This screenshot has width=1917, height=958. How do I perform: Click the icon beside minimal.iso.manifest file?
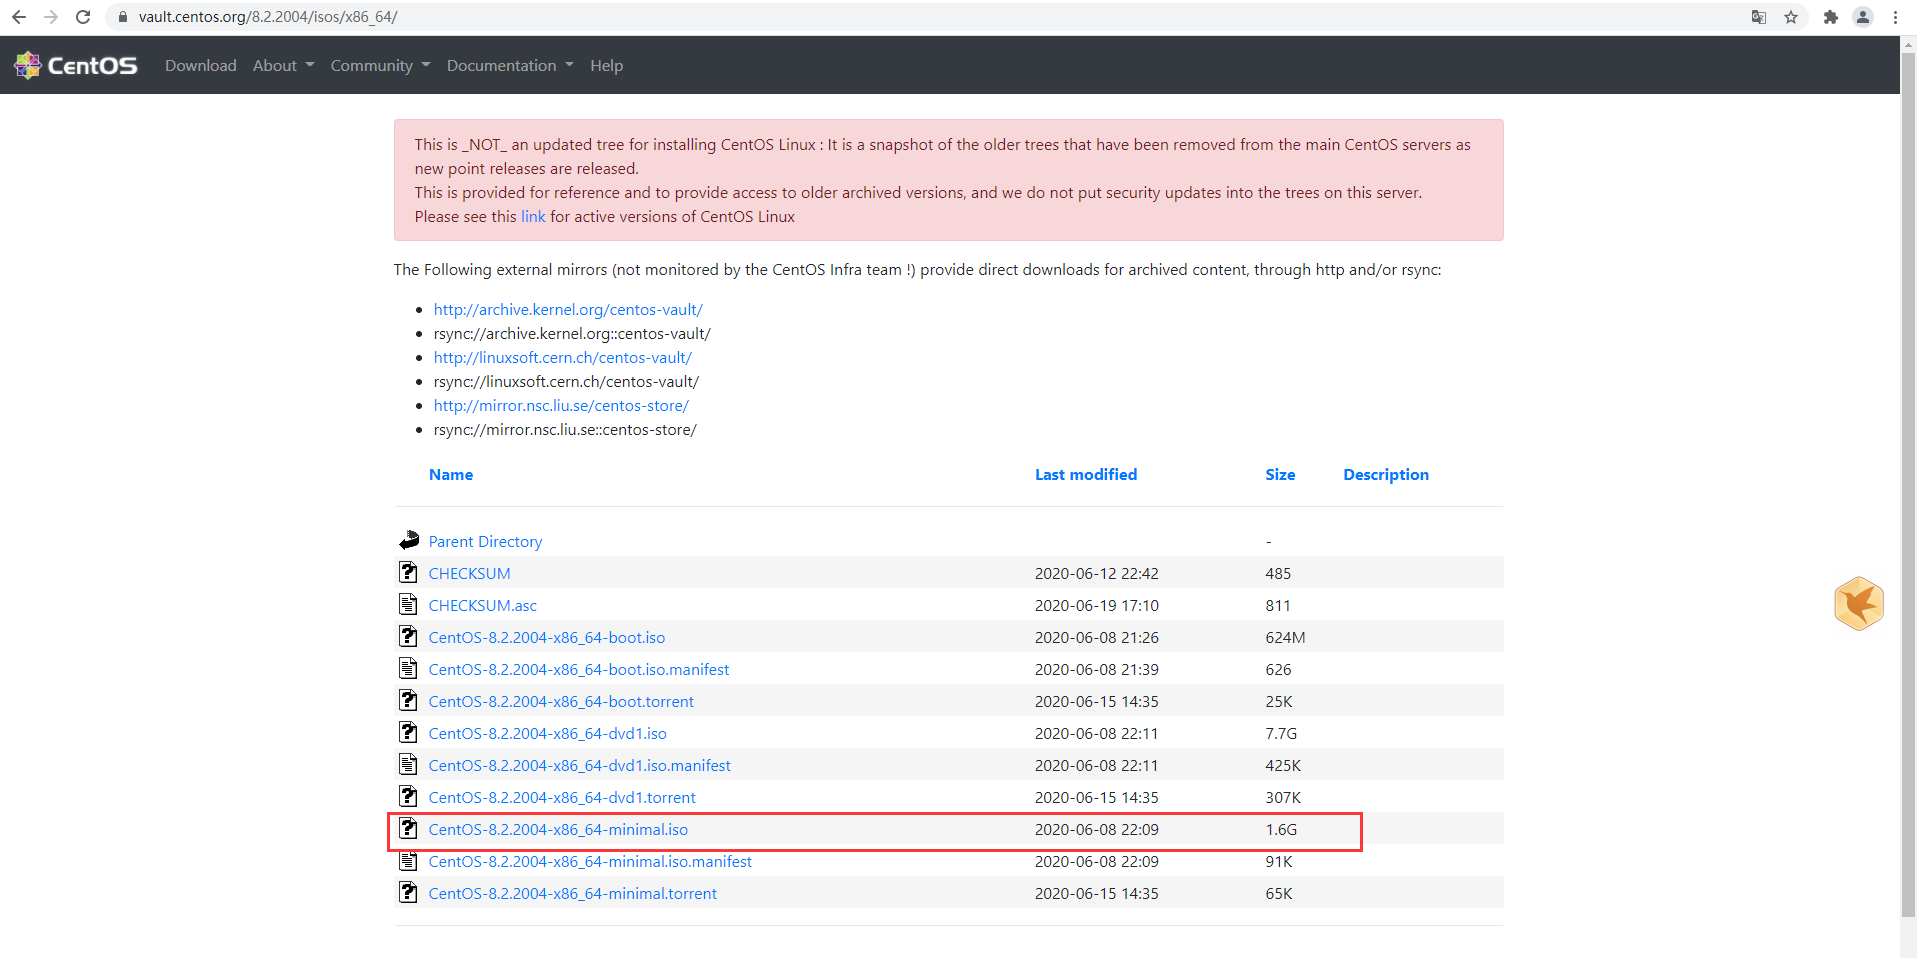coord(408,860)
